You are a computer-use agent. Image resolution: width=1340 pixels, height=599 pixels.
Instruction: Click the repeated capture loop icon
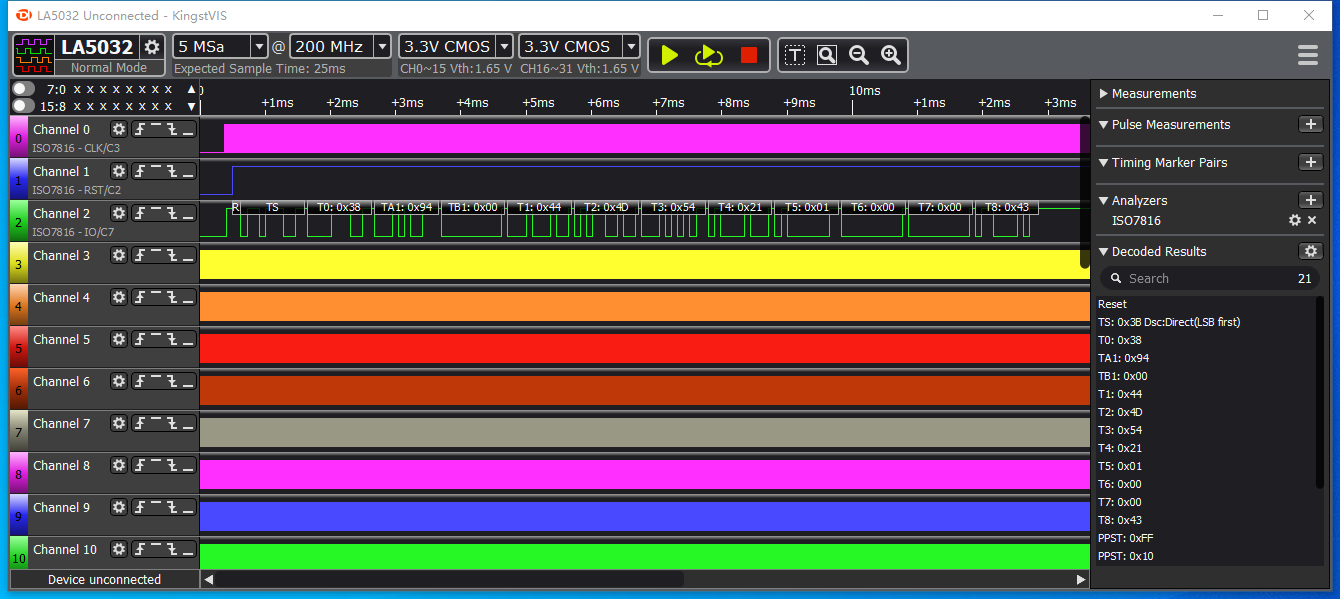[709, 55]
